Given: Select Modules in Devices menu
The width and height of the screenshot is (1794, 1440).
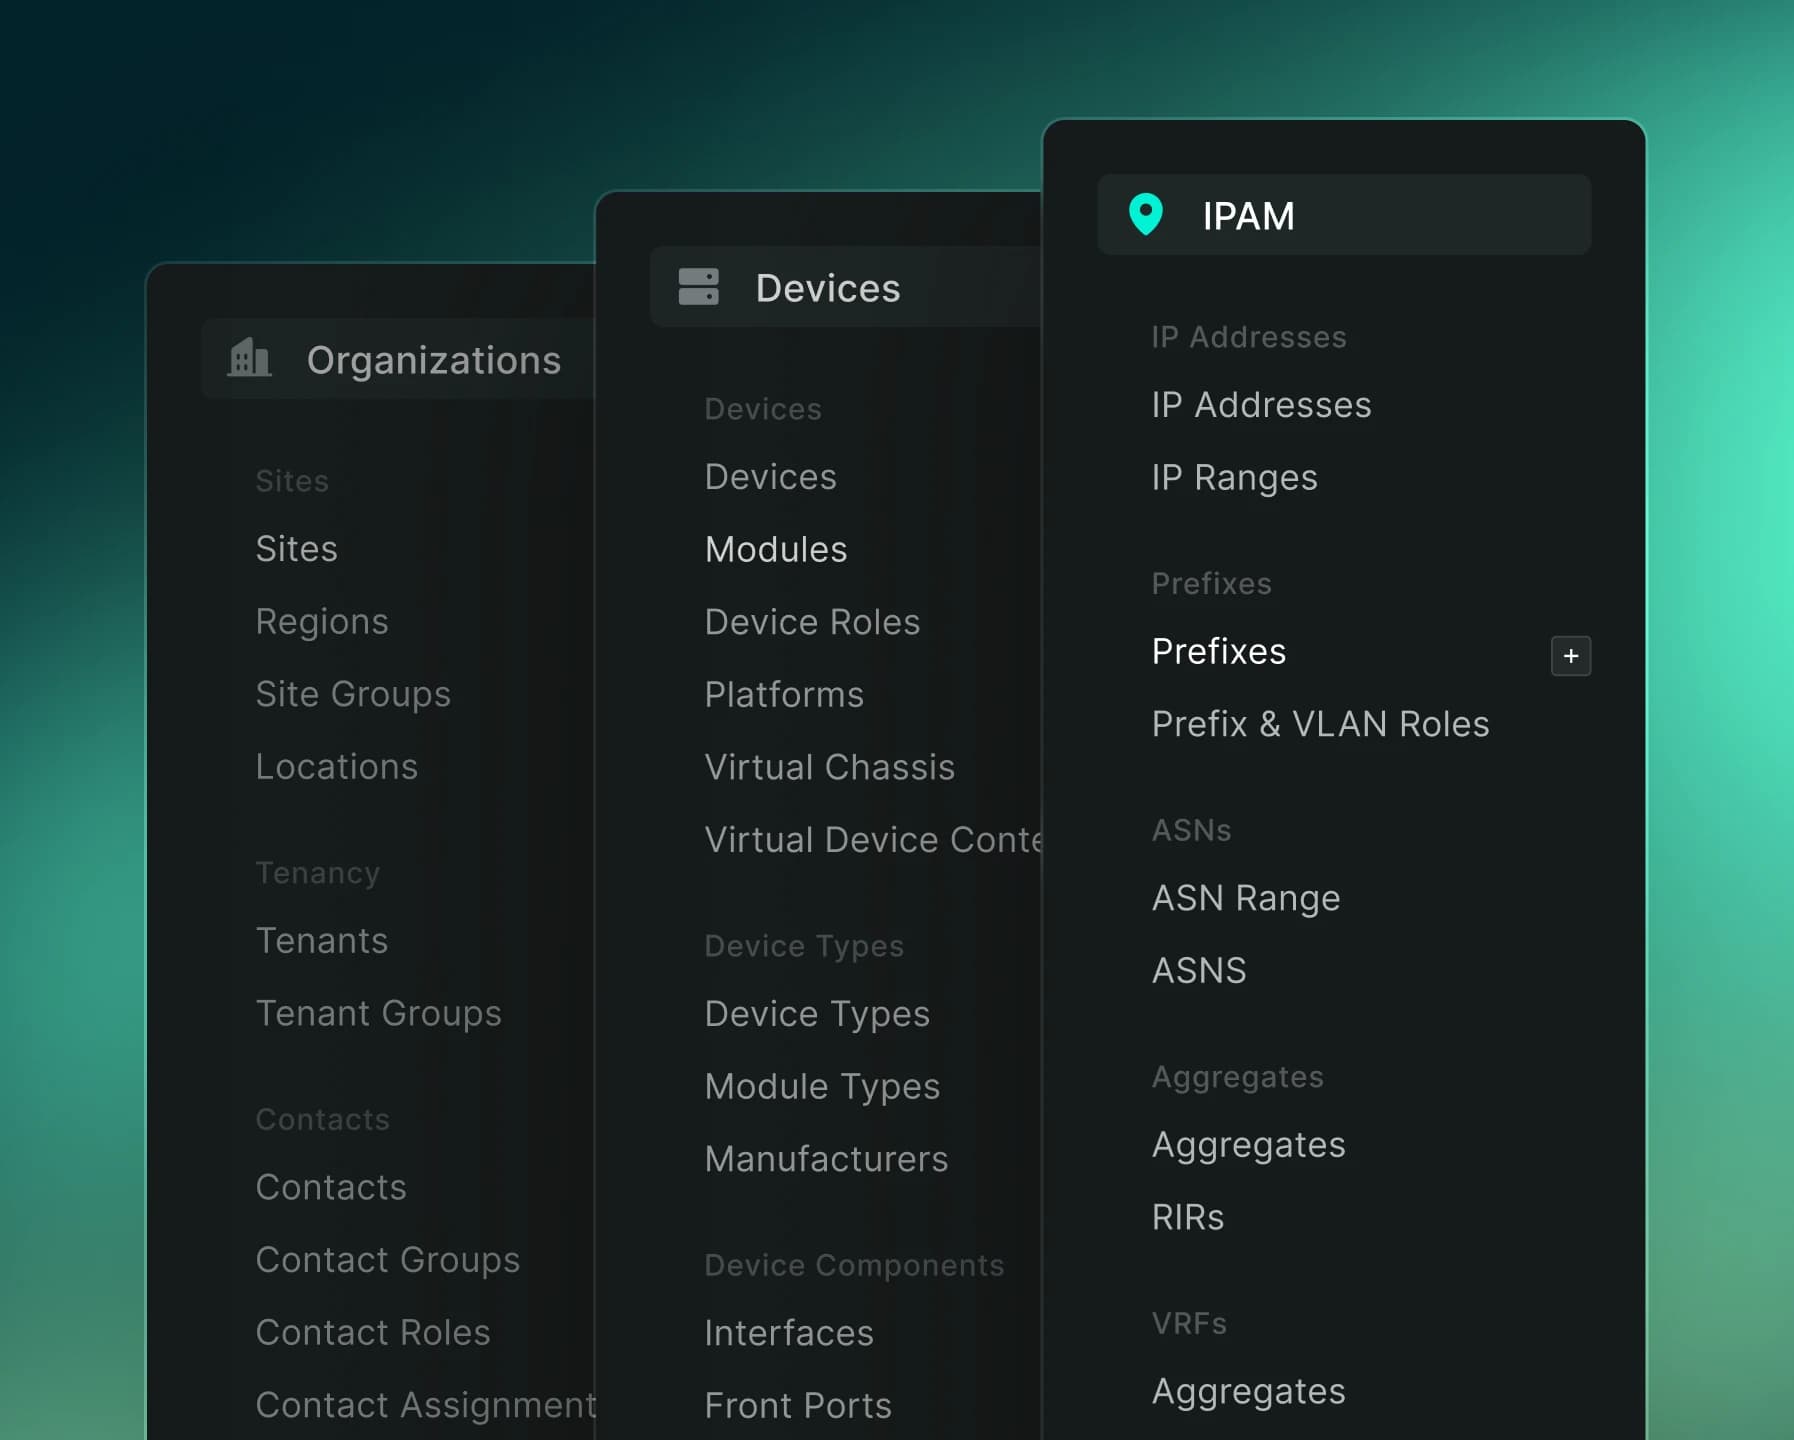Looking at the screenshot, I should click(x=775, y=549).
